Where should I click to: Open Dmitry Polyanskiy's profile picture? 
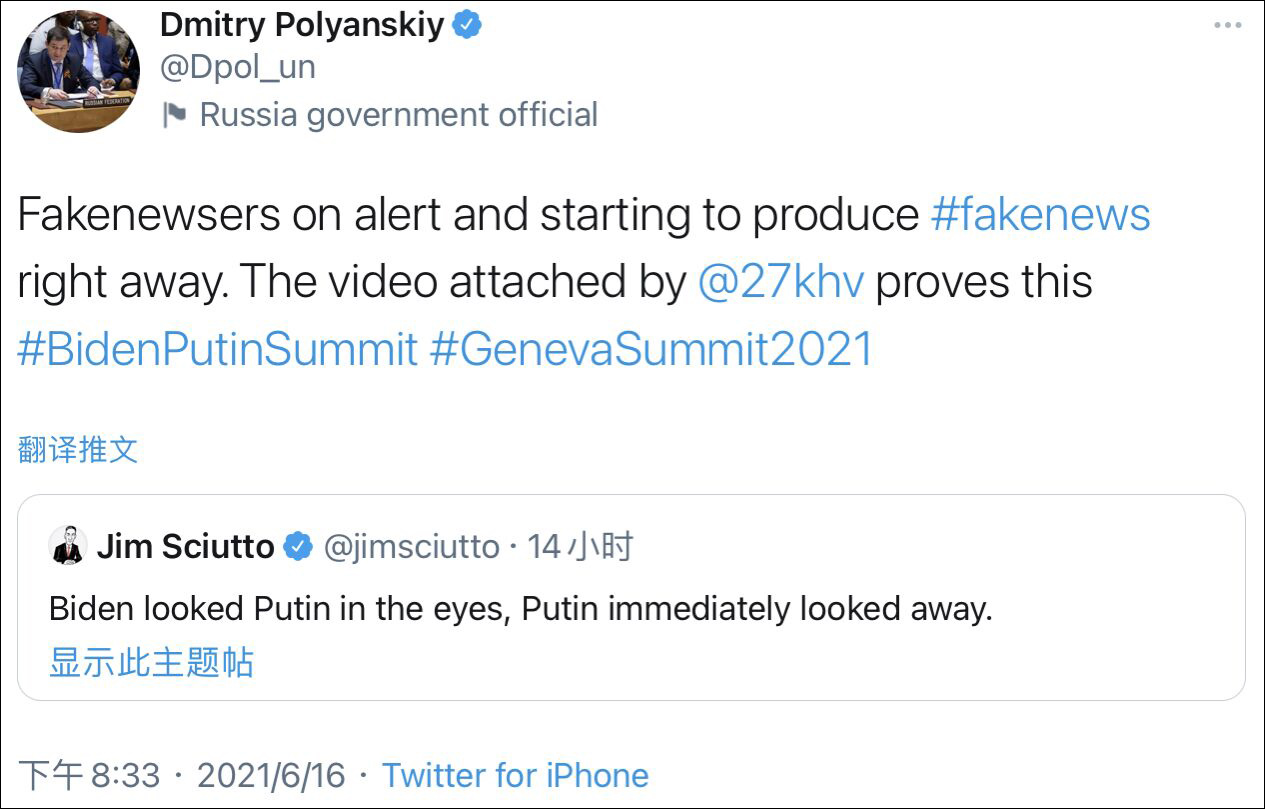(x=78, y=71)
